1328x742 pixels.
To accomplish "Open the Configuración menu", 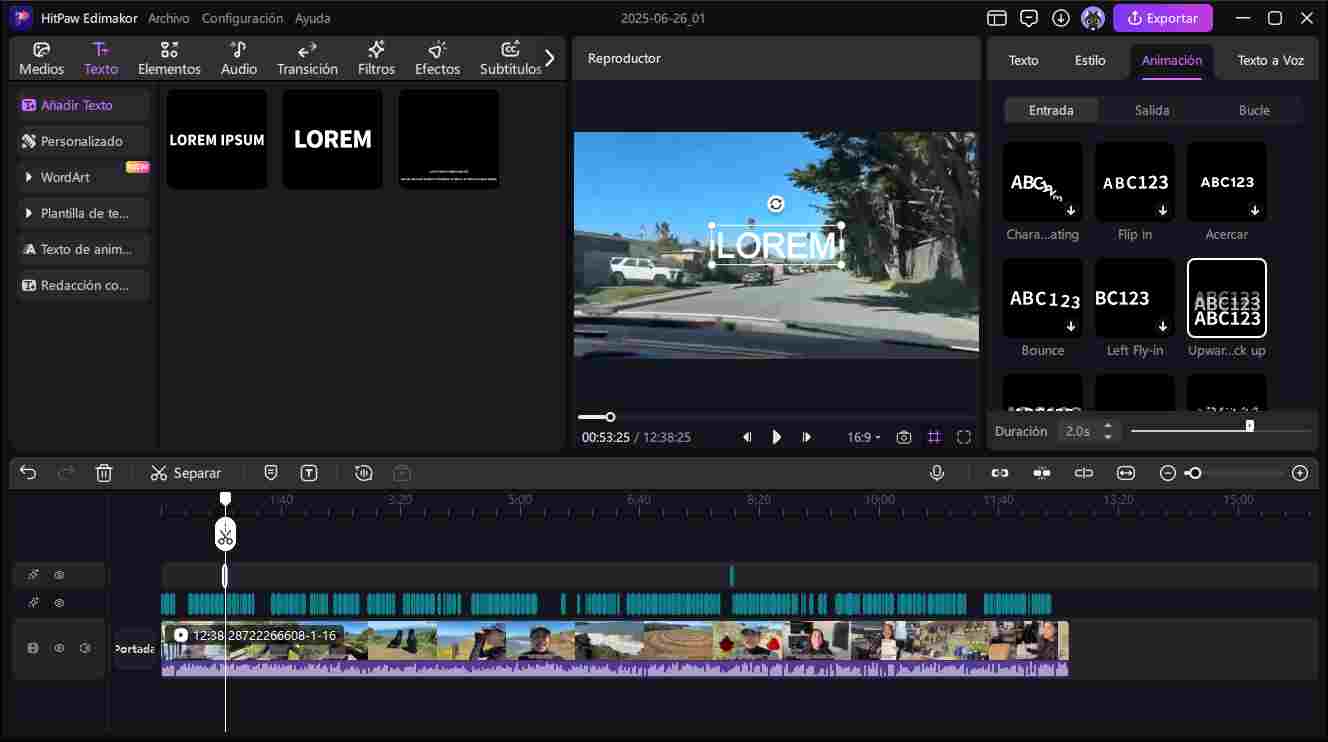I will (x=242, y=18).
